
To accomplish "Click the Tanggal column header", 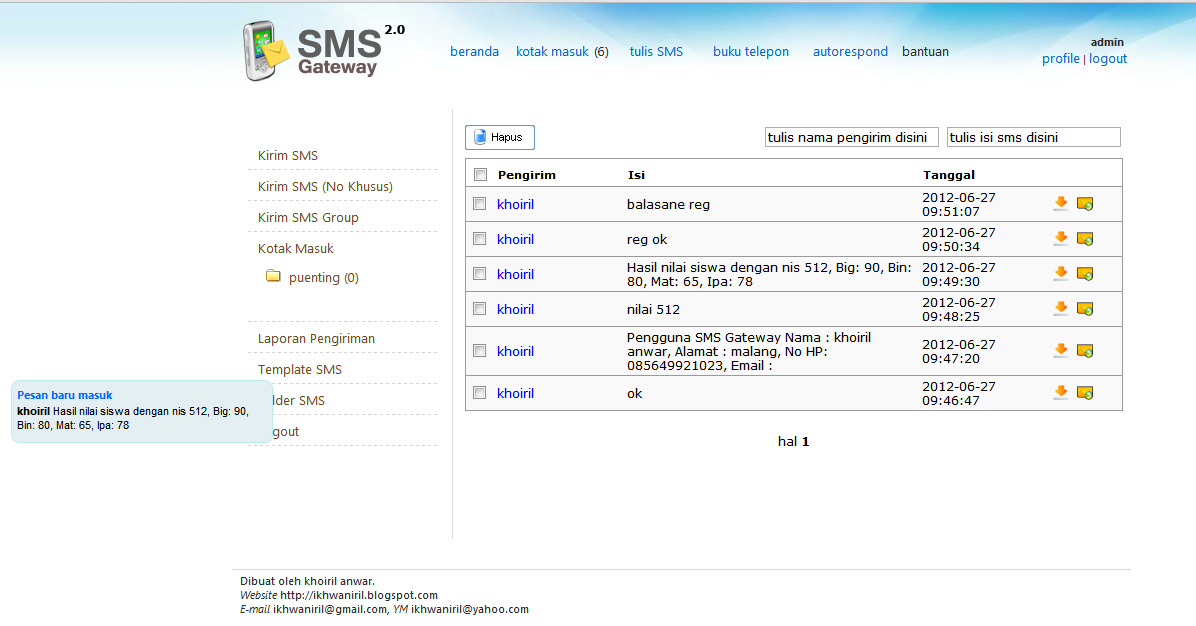I will [x=949, y=175].
